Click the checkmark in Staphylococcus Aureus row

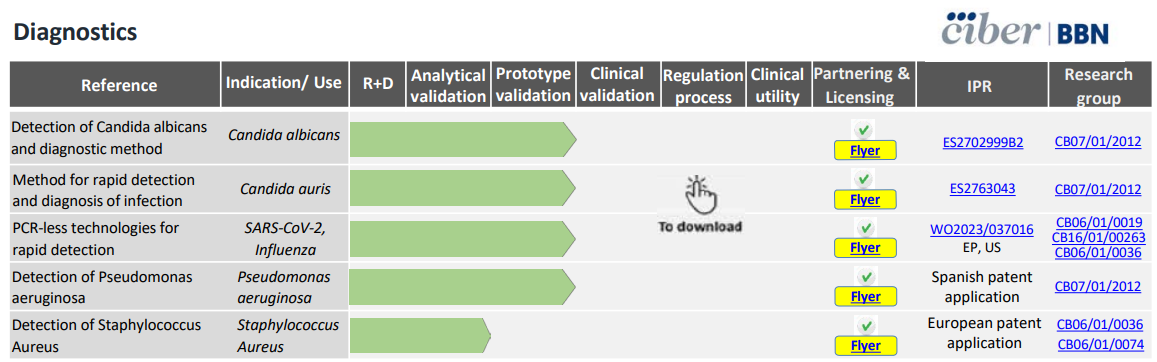point(864,325)
